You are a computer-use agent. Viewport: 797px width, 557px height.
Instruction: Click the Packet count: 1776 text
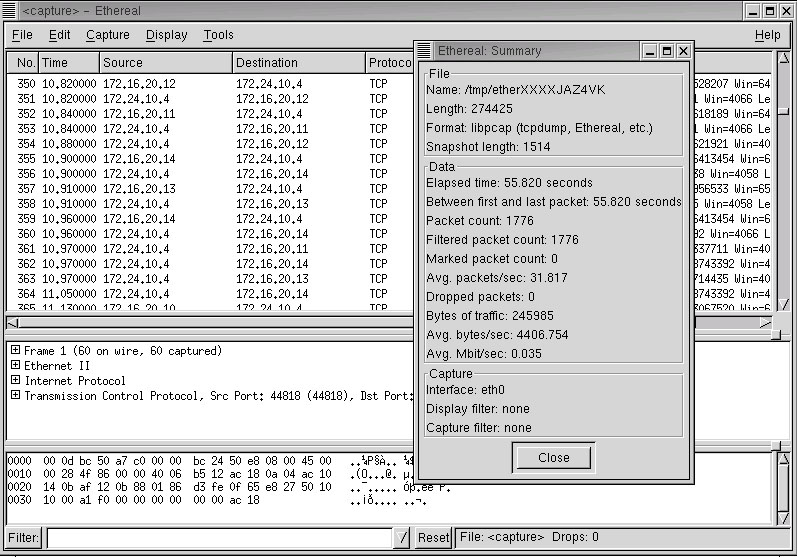coord(480,221)
